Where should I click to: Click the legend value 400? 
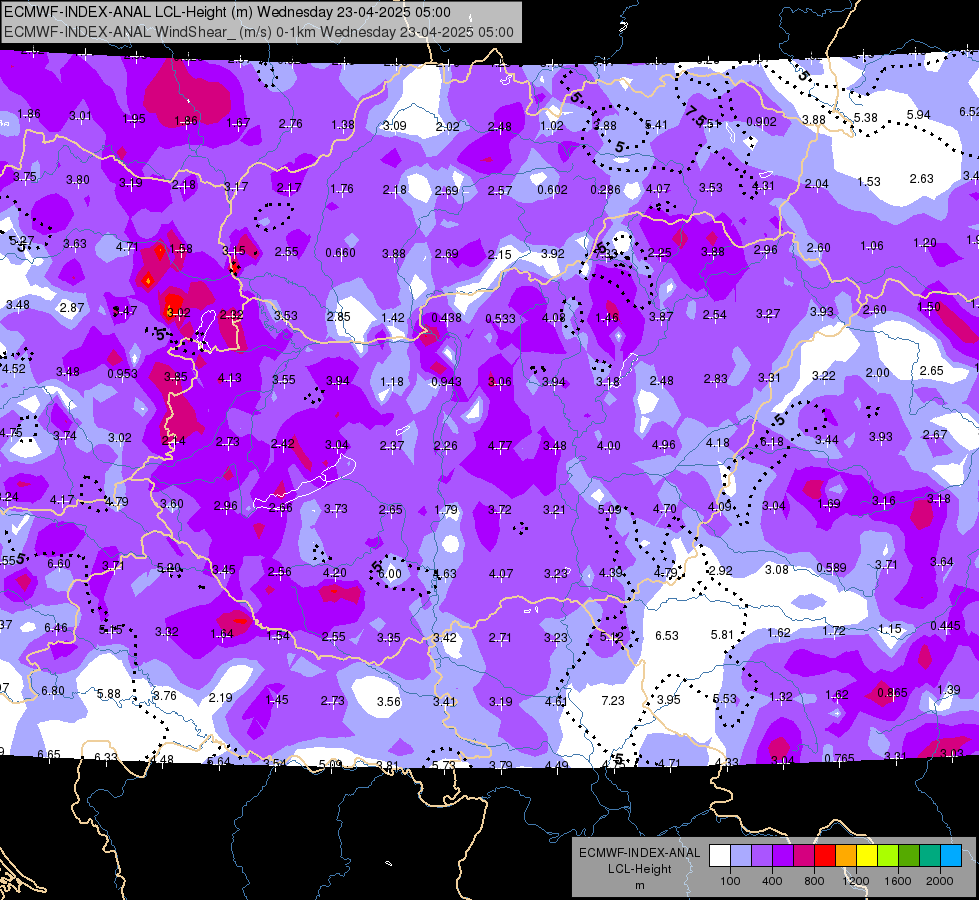tap(772, 881)
